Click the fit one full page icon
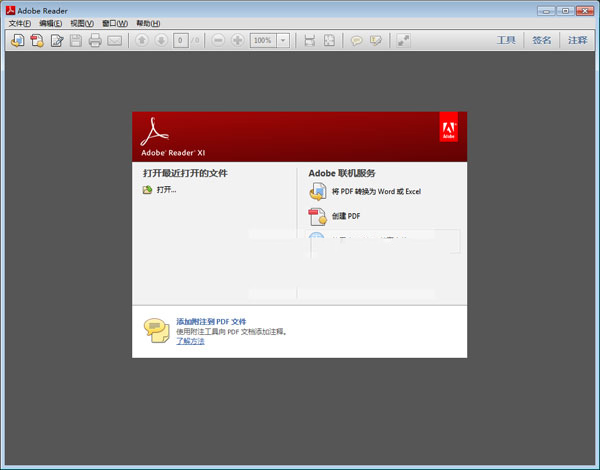The width and height of the screenshot is (600, 470). (329, 40)
